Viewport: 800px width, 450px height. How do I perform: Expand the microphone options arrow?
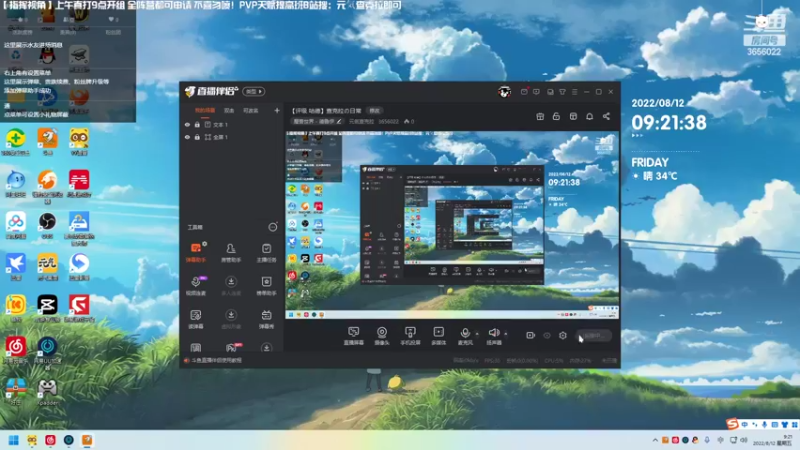coord(477,334)
